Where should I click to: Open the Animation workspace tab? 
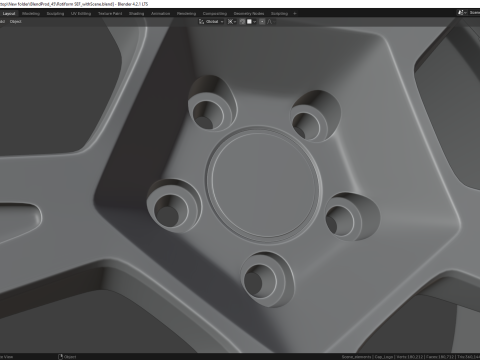[x=160, y=14]
